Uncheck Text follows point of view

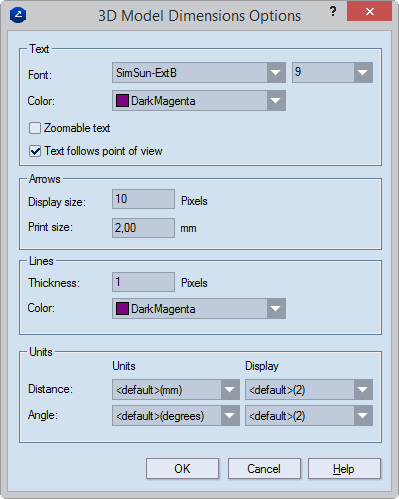click(35, 151)
